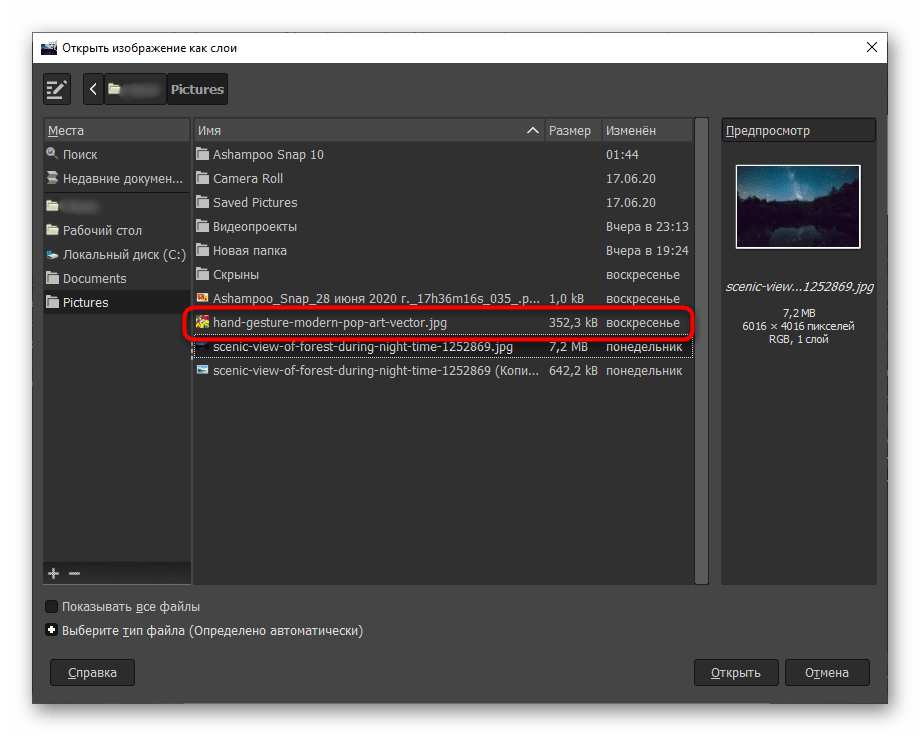Click the Справка help button
The width and height of the screenshot is (920, 736).
click(x=92, y=673)
